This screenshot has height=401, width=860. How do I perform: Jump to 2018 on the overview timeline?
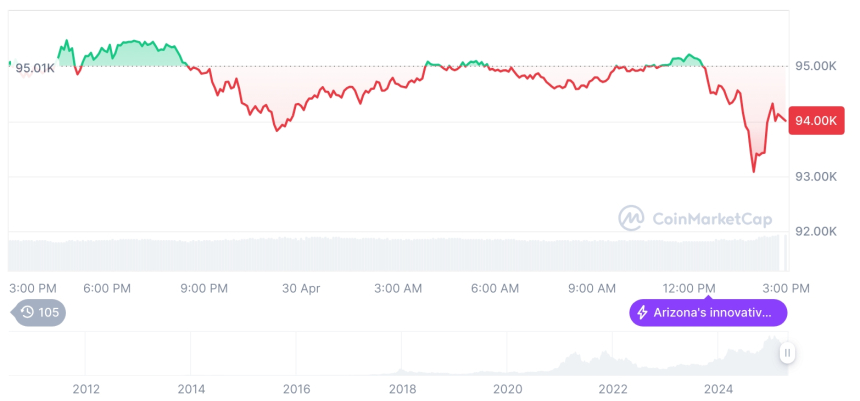[402, 389]
